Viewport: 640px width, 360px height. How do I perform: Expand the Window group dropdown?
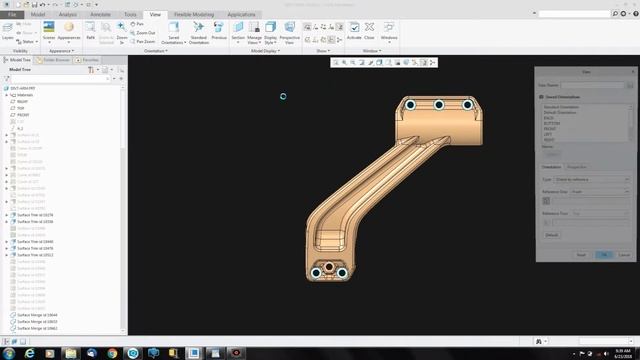point(372,51)
